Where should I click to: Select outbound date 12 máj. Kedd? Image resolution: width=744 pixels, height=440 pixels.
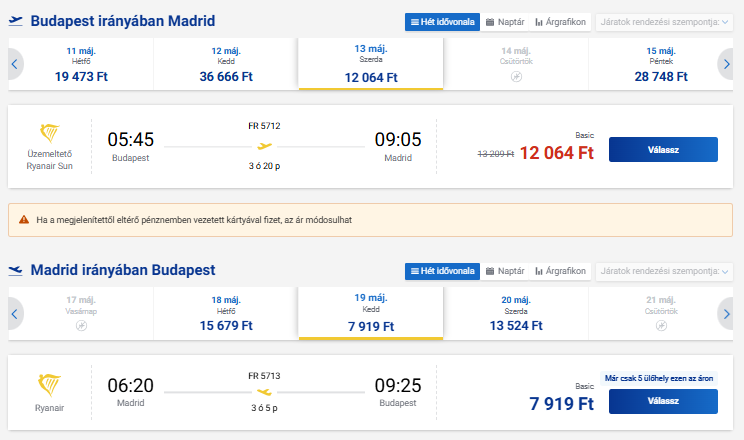(226, 64)
